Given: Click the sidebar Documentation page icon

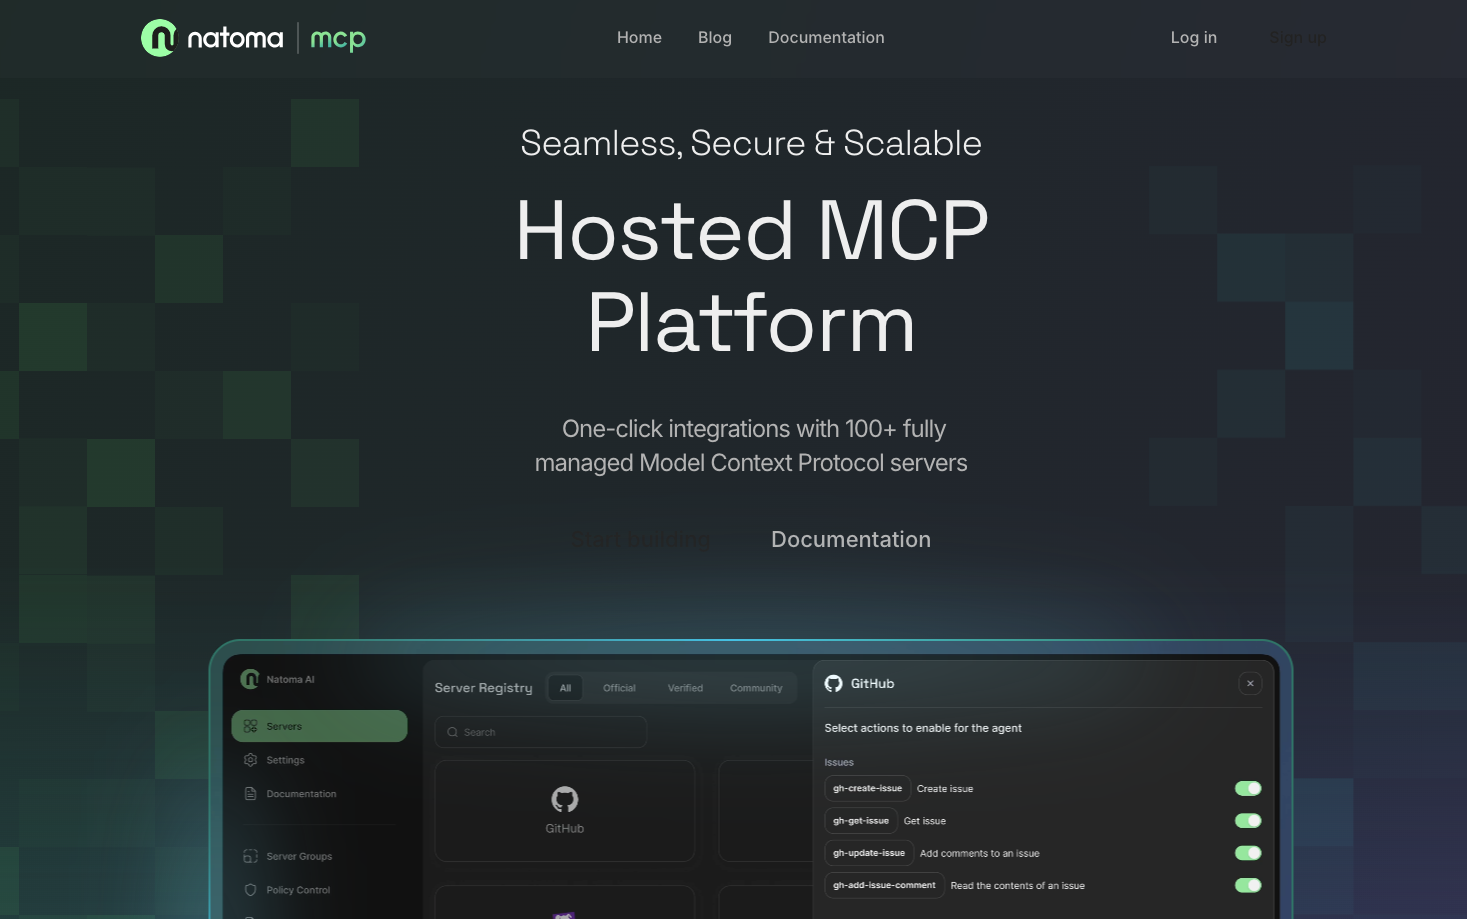Looking at the screenshot, I should [x=250, y=794].
